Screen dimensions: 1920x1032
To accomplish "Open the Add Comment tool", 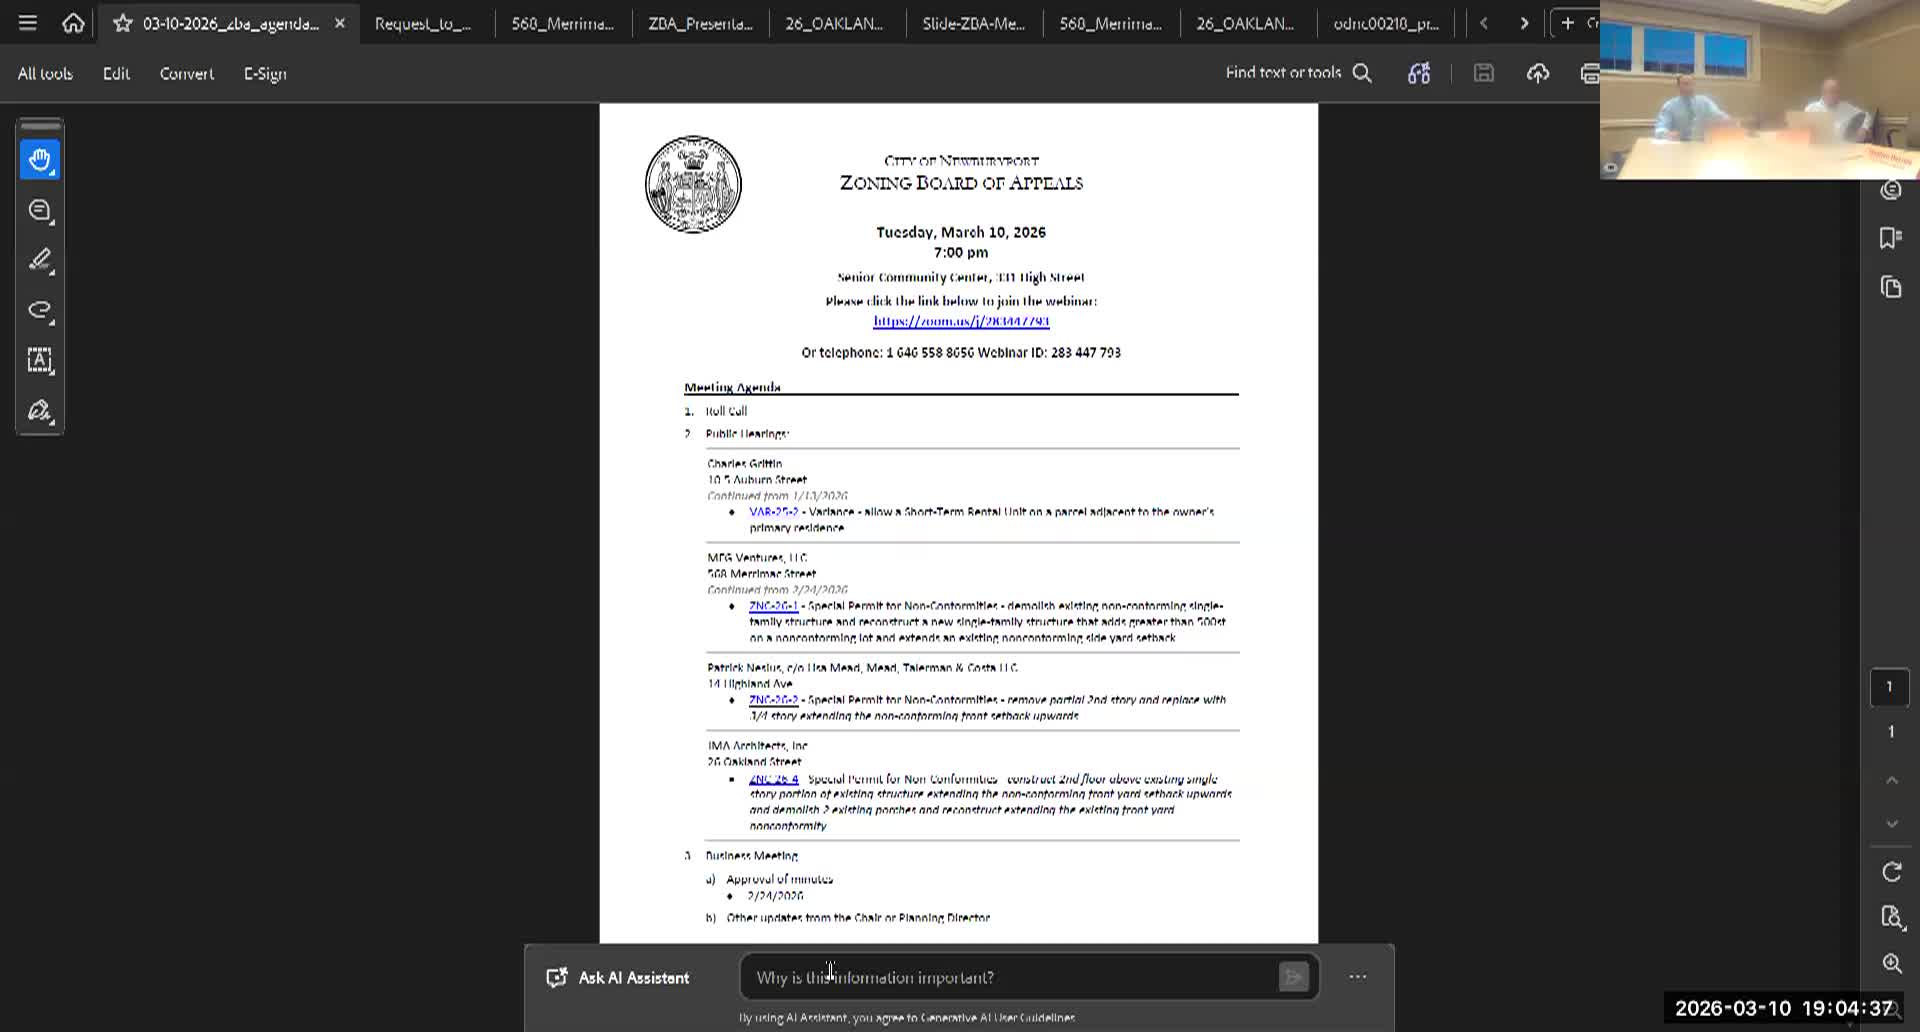I will [x=39, y=210].
